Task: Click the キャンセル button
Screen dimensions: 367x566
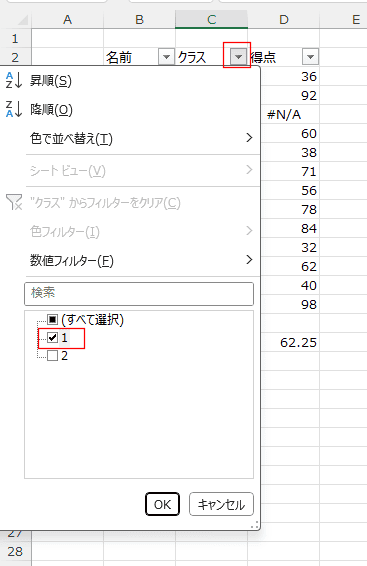Action: click(221, 504)
